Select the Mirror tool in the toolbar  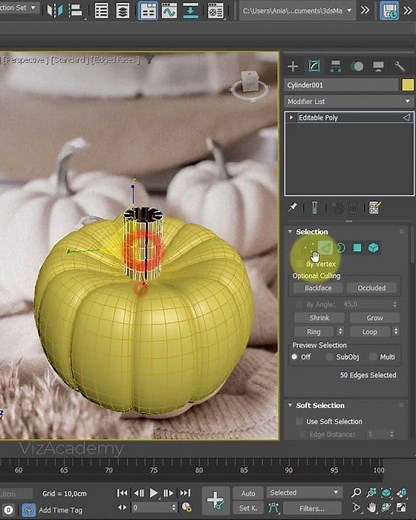click(54, 11)
